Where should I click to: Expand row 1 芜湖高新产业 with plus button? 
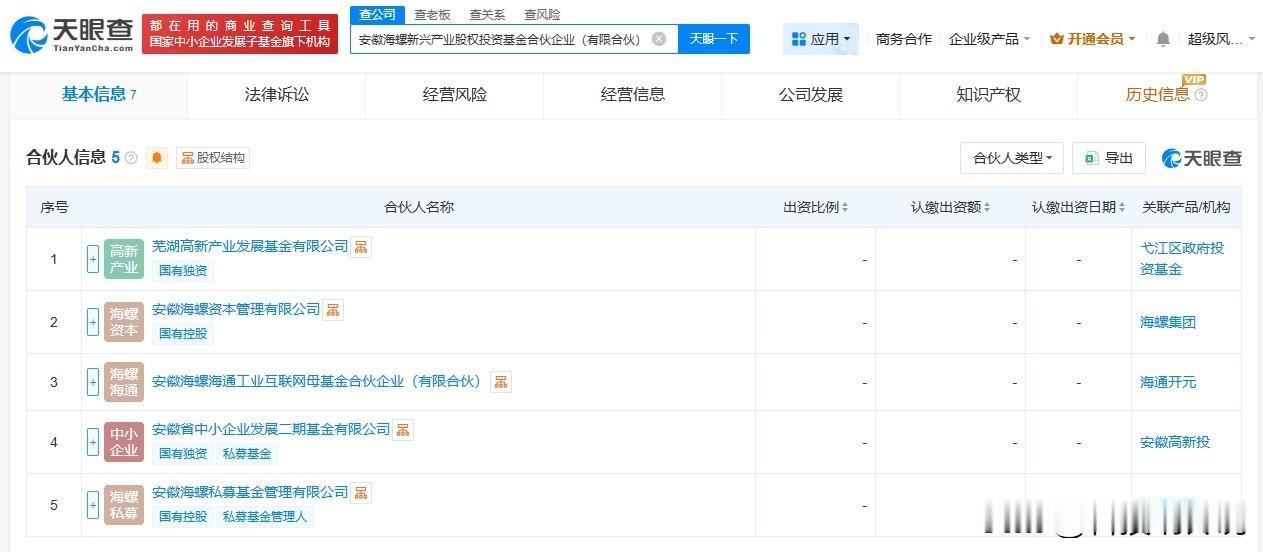pyautogui.click(x=93, y=259)
